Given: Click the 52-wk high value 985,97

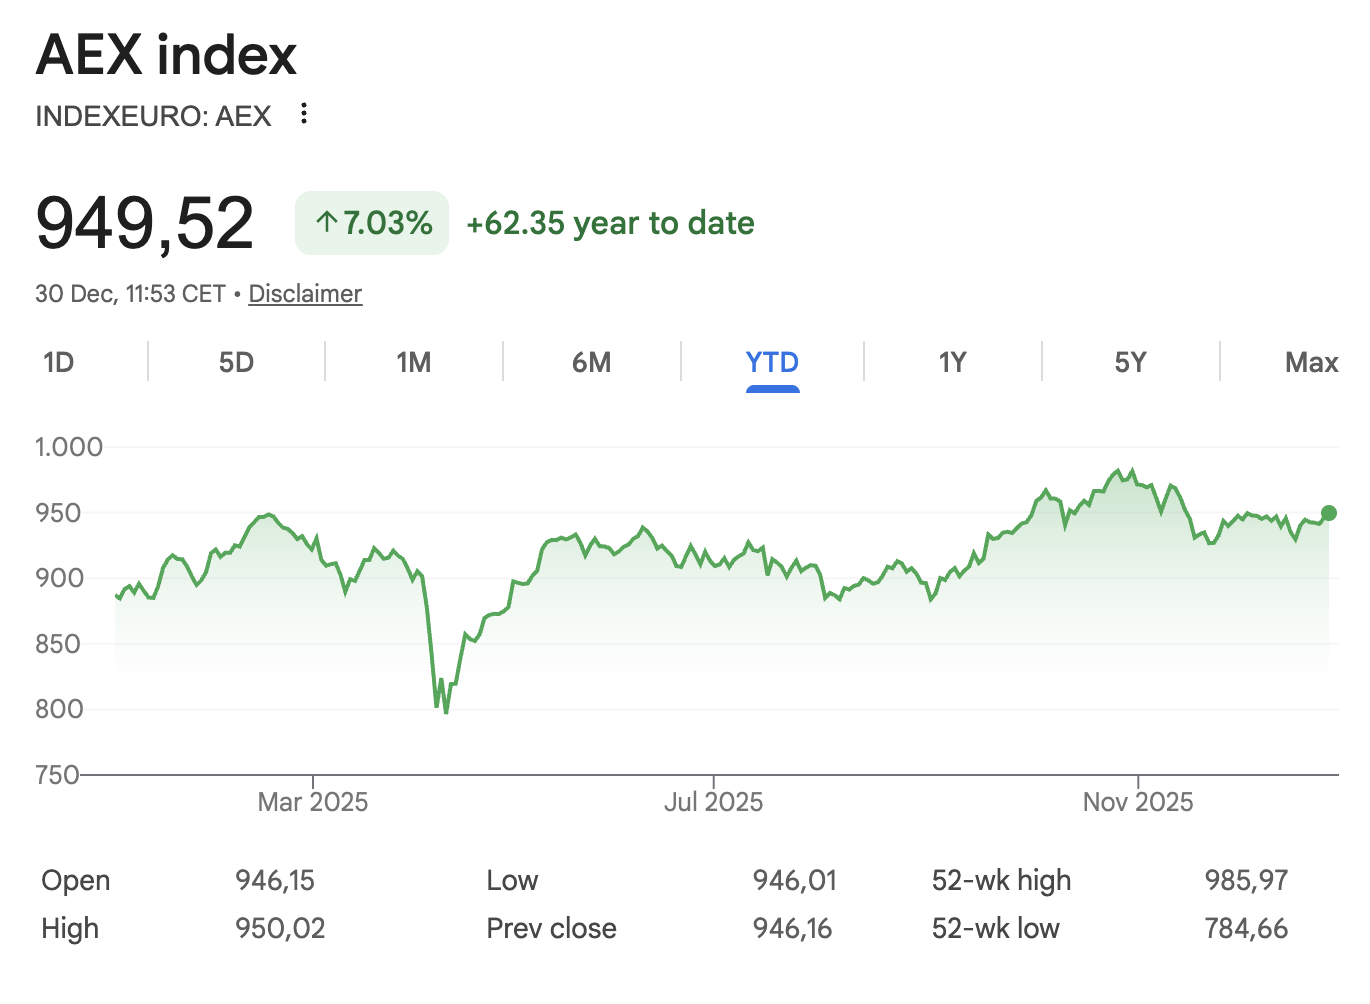Looking at the screenshot, I should pos(1246,880).
